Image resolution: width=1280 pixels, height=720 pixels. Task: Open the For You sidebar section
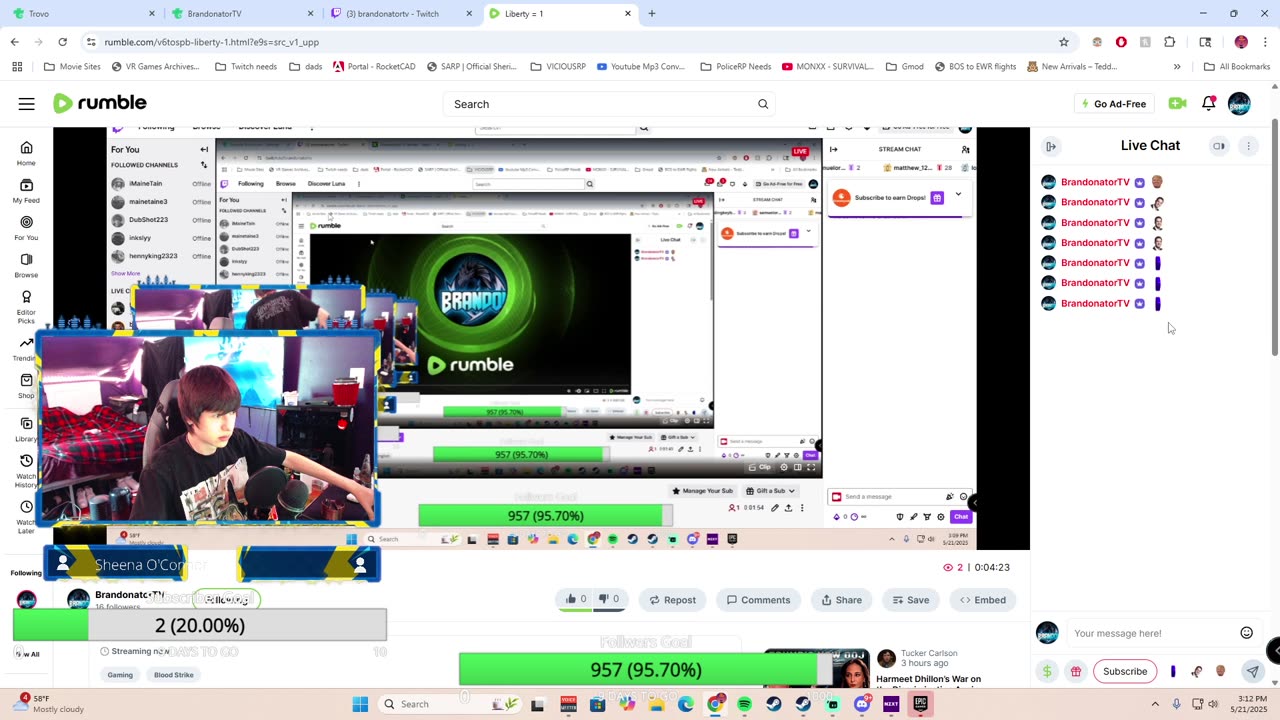click(x=26, y=228)
